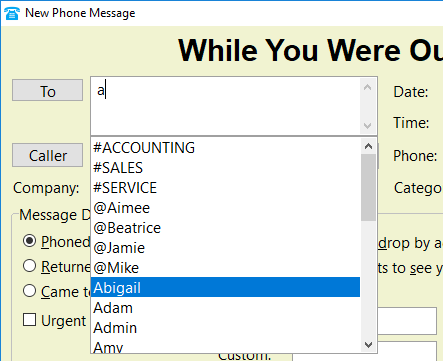This screenshot has height=361, width=443.
Task: Pick @Beatrice in the autocomplete list
Action: click(x=226, y=228)
